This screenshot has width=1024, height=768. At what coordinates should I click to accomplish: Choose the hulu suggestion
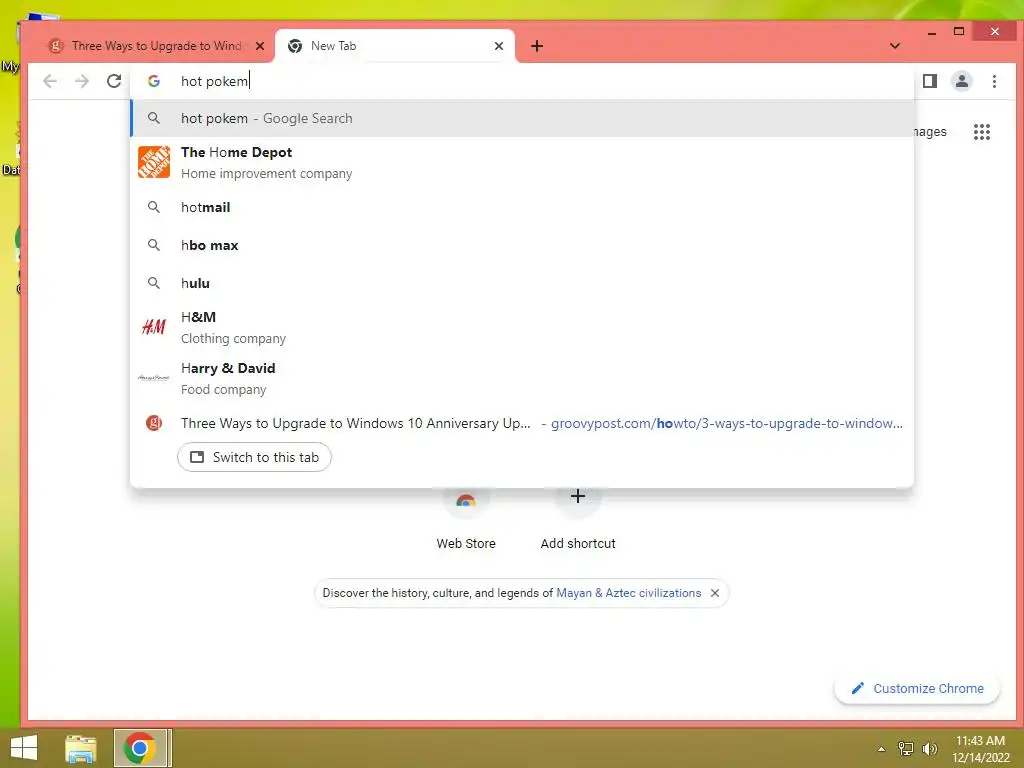(522, 283)
